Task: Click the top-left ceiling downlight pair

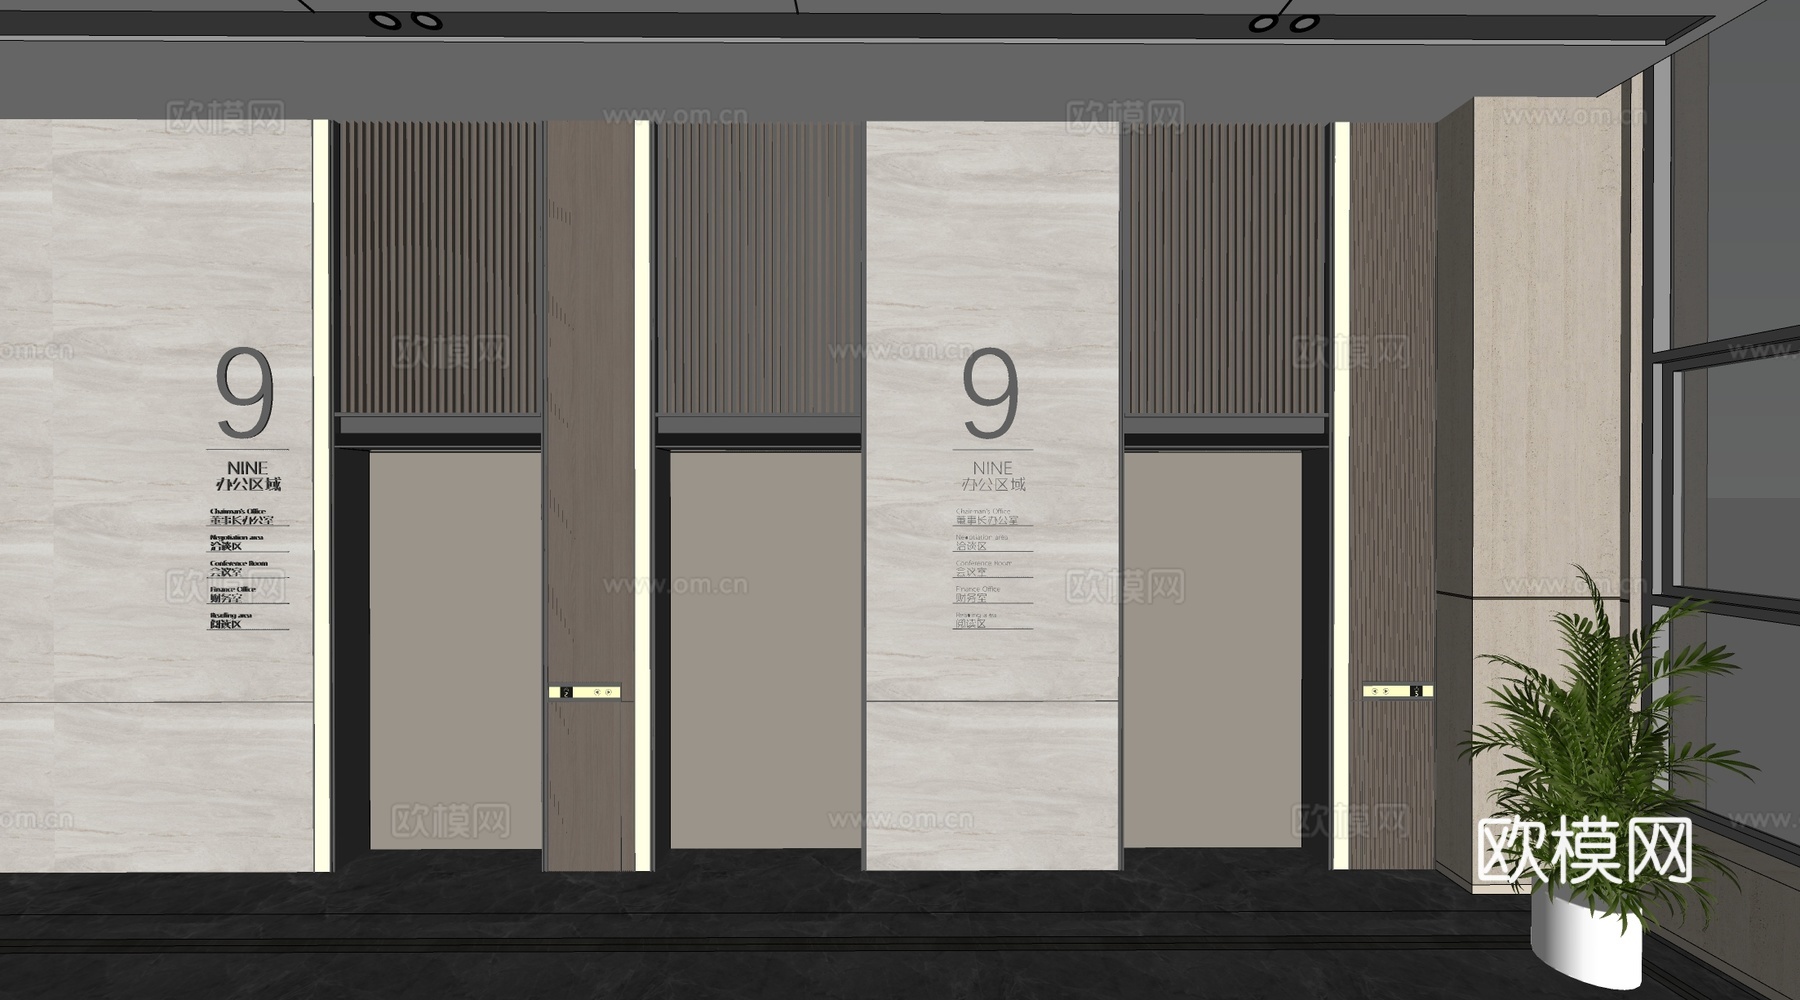Action: 405,20
